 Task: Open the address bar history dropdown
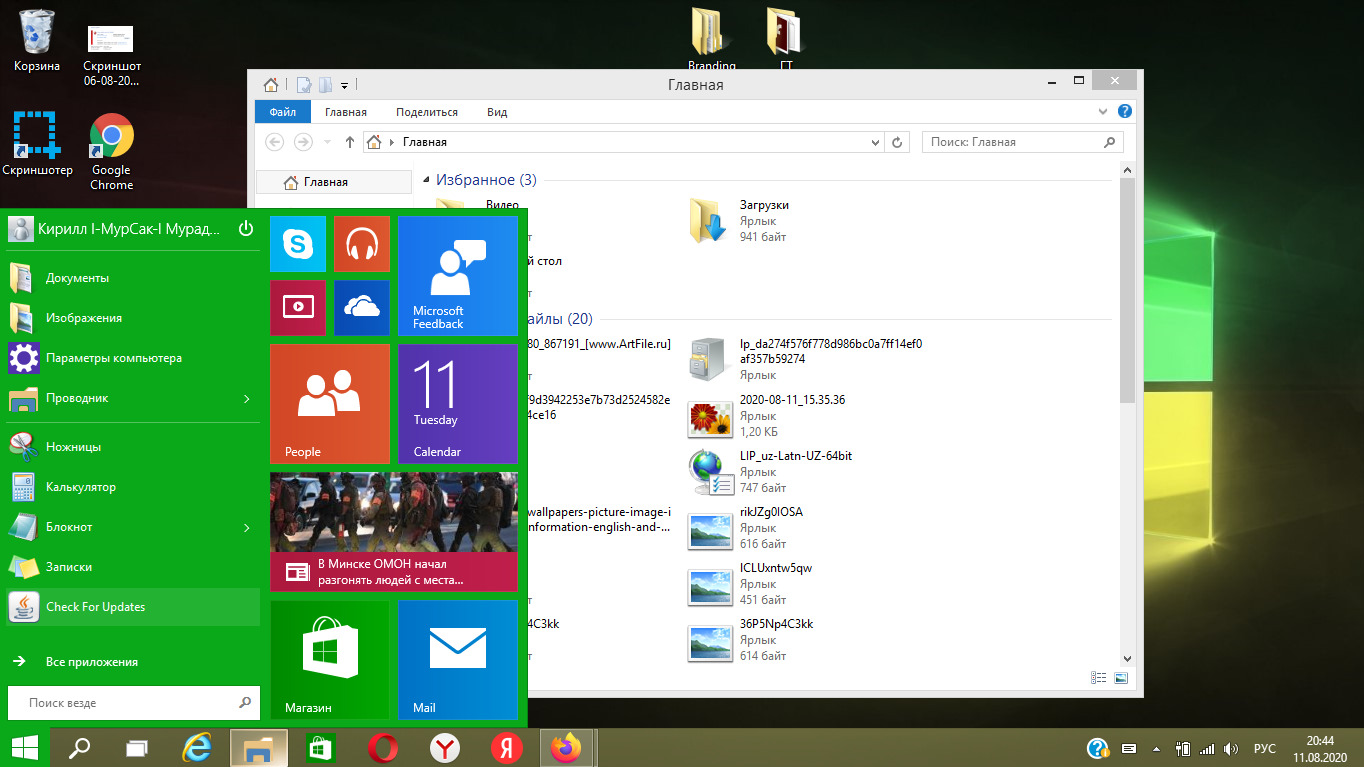point(875,142)
